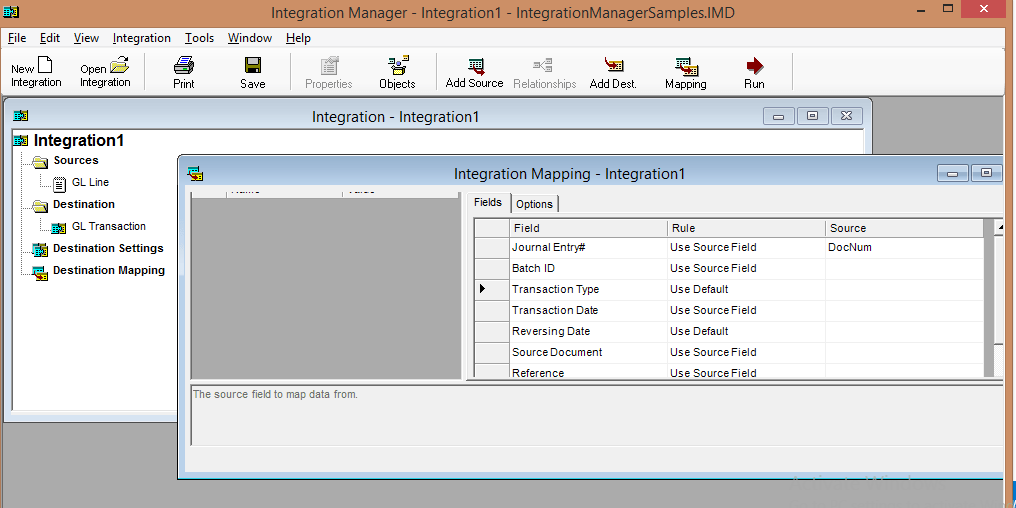The height and width of the screenshot is (508, 1016).
Task: Open the Window menu
Action: pos(250,38)
